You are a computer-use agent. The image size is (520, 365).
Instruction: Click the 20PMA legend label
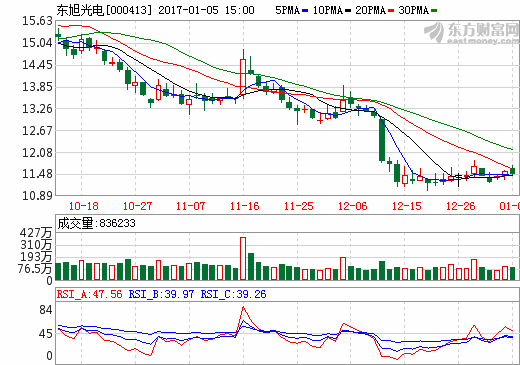pos(370,10)
